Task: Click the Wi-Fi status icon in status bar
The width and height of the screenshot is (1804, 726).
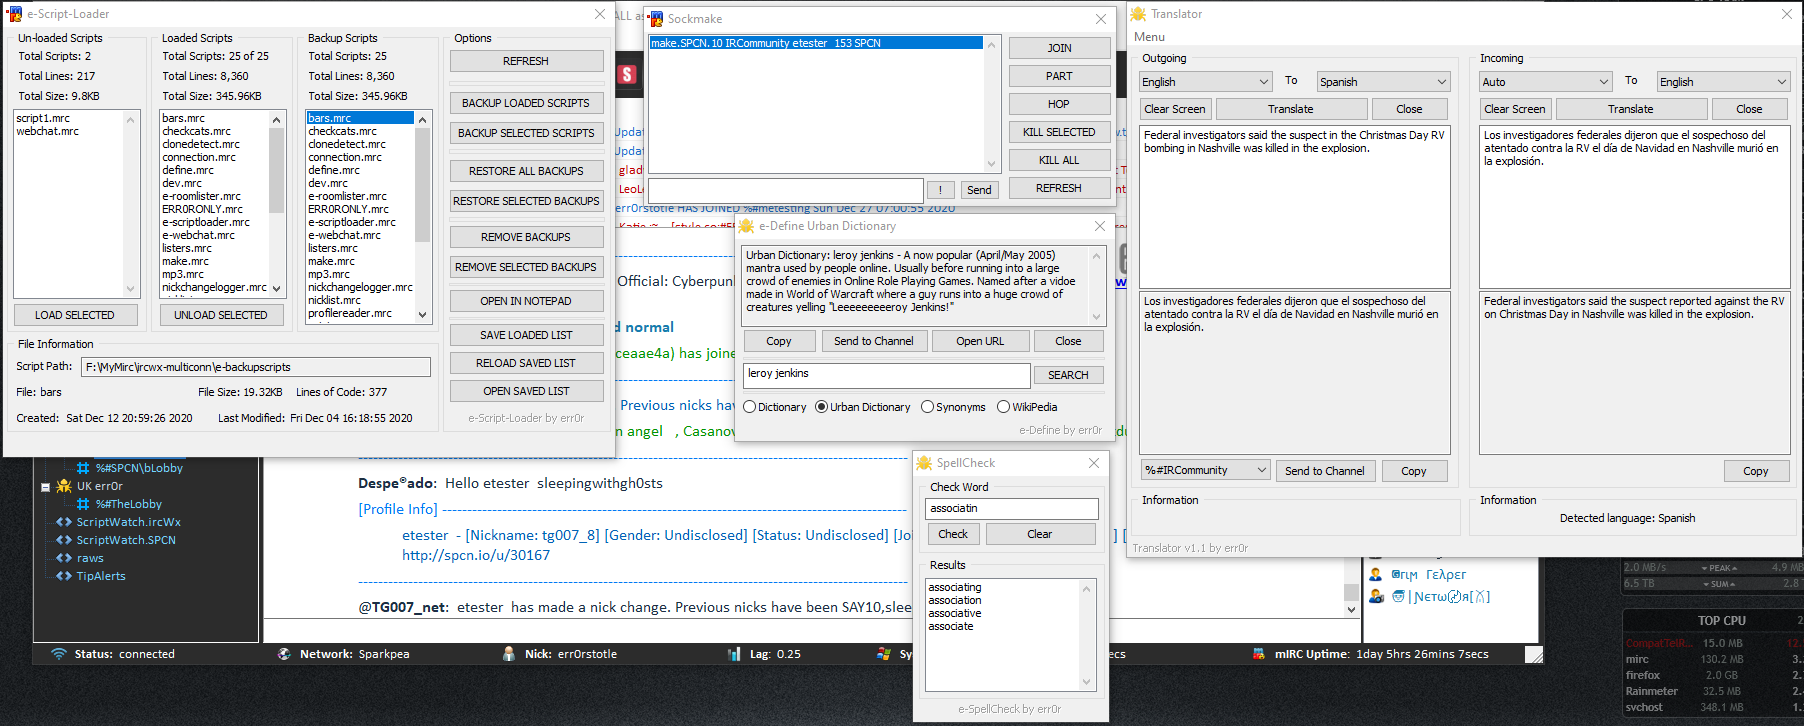Action: [x=59, y=654]
